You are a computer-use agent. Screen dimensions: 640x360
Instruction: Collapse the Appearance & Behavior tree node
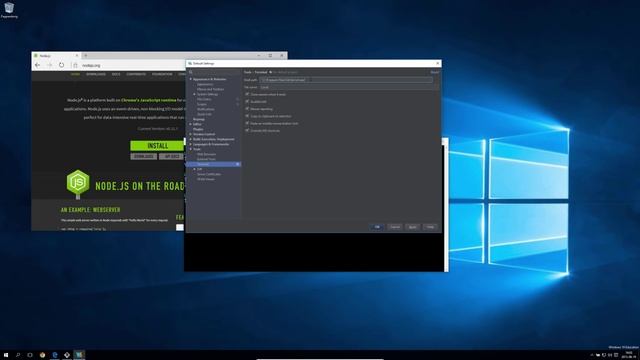tap(191, 79)
